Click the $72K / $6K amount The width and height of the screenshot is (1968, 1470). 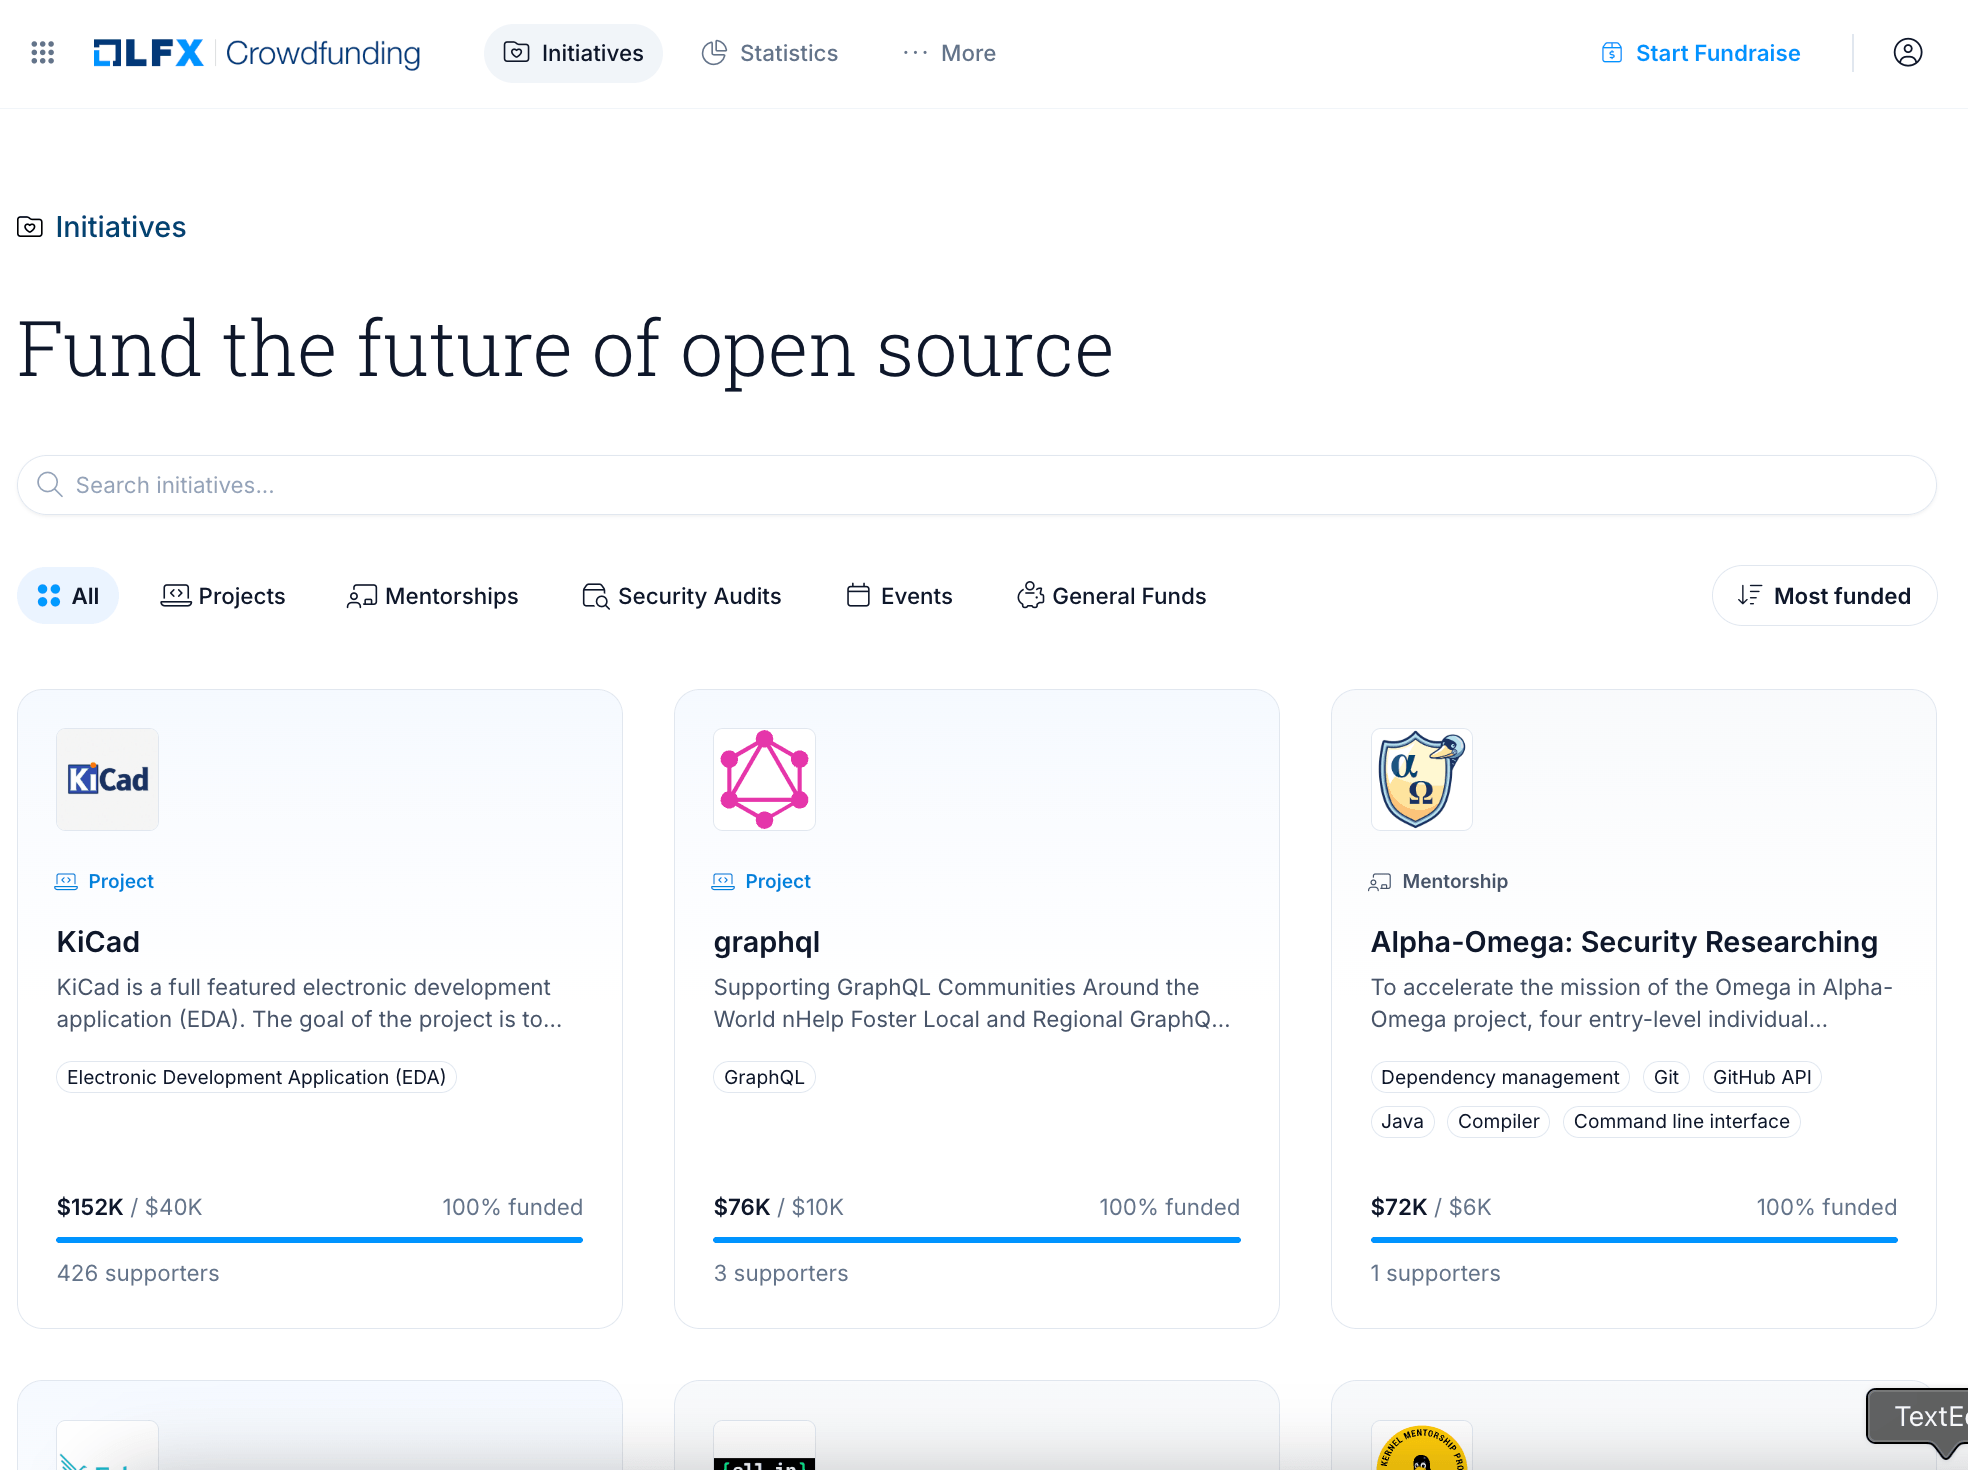tap(1430, 1207)
